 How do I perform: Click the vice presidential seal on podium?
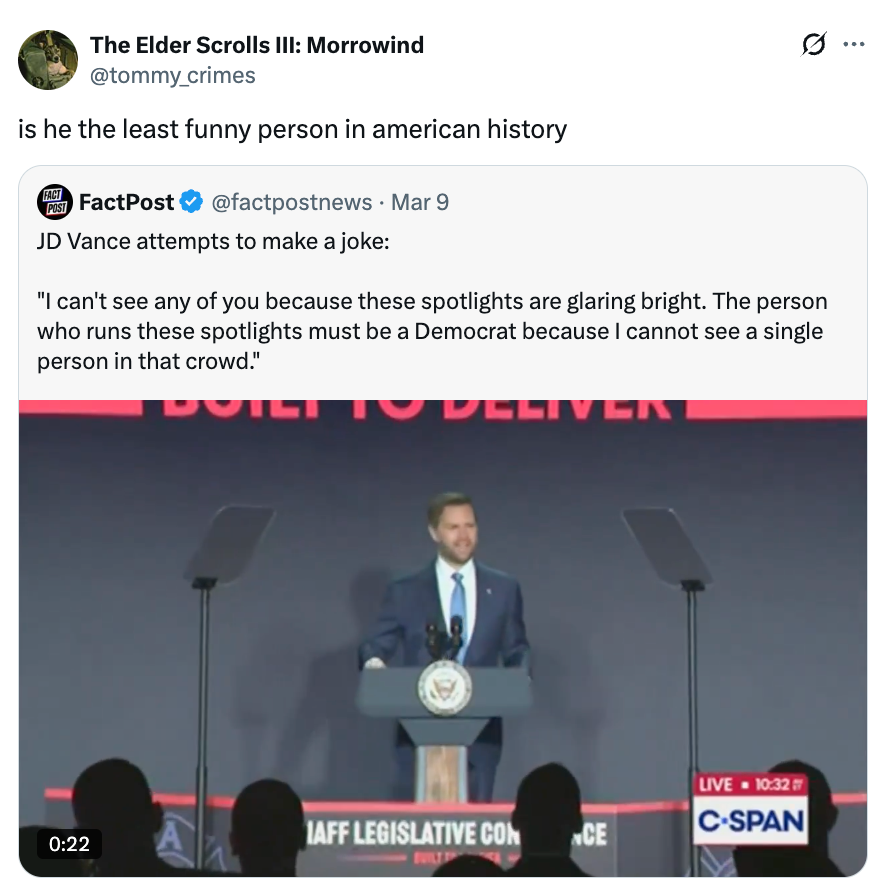(444, 688)
